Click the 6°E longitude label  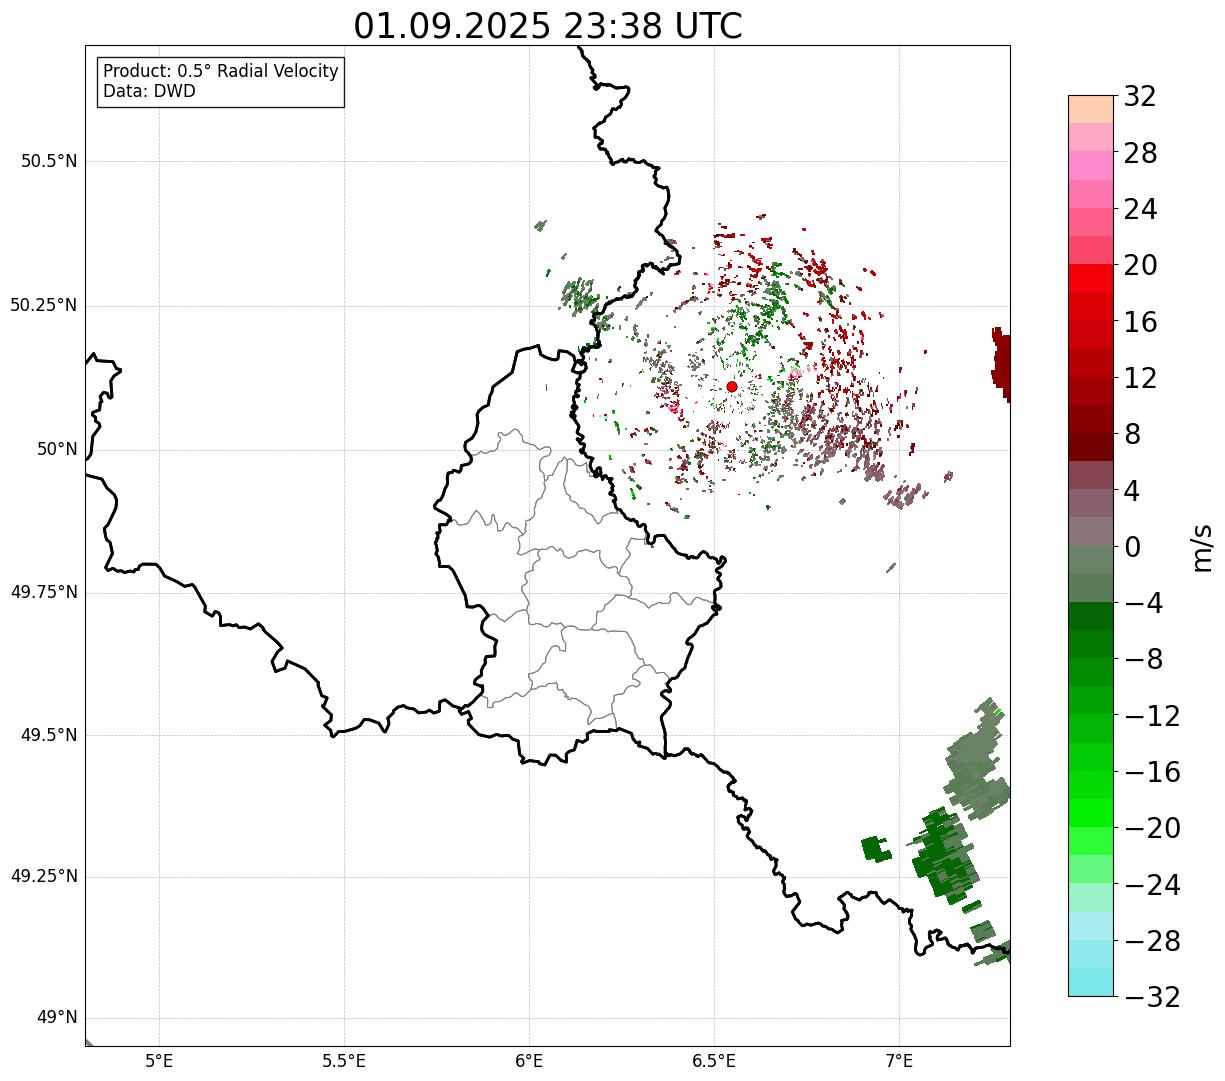point(529,1061)
